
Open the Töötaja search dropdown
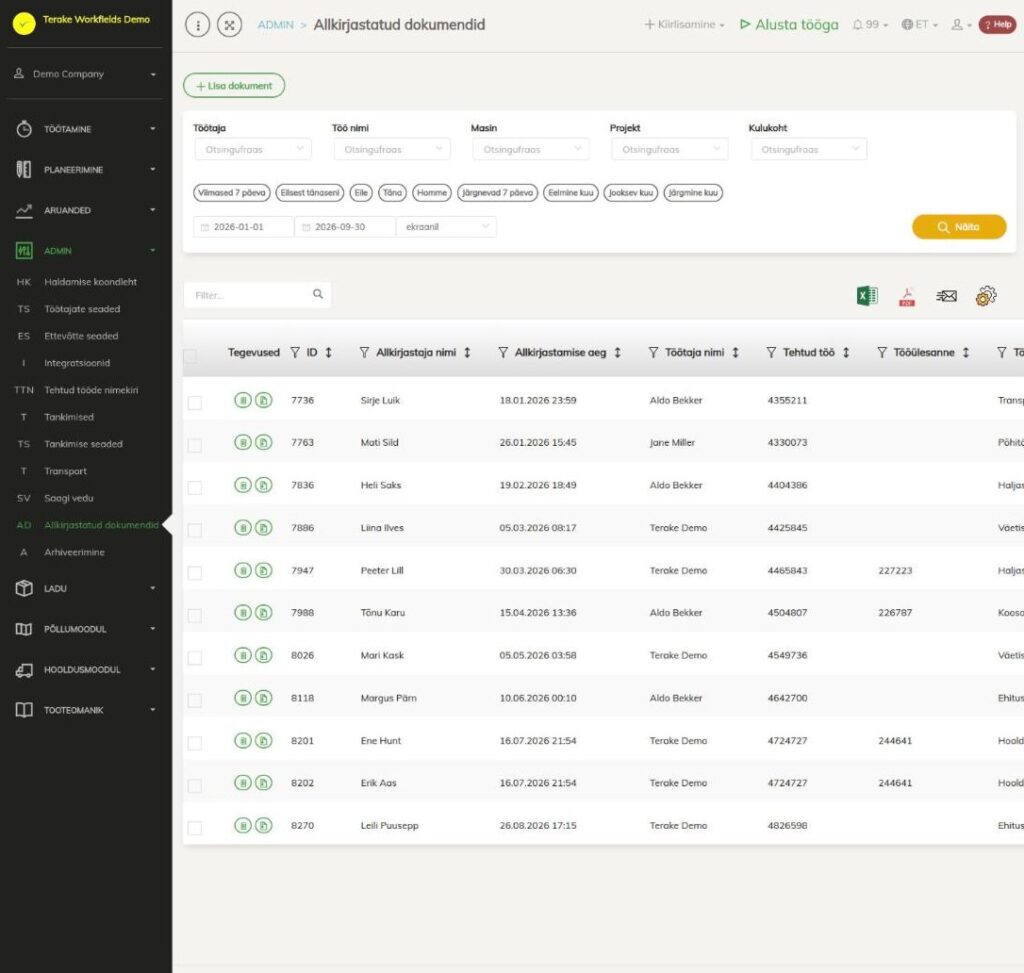[253, 150]
